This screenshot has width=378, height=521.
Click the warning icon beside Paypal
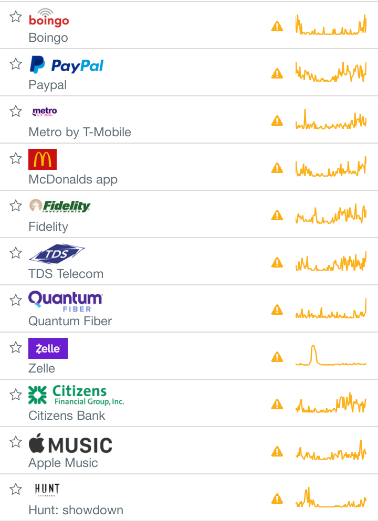[277, 73]
